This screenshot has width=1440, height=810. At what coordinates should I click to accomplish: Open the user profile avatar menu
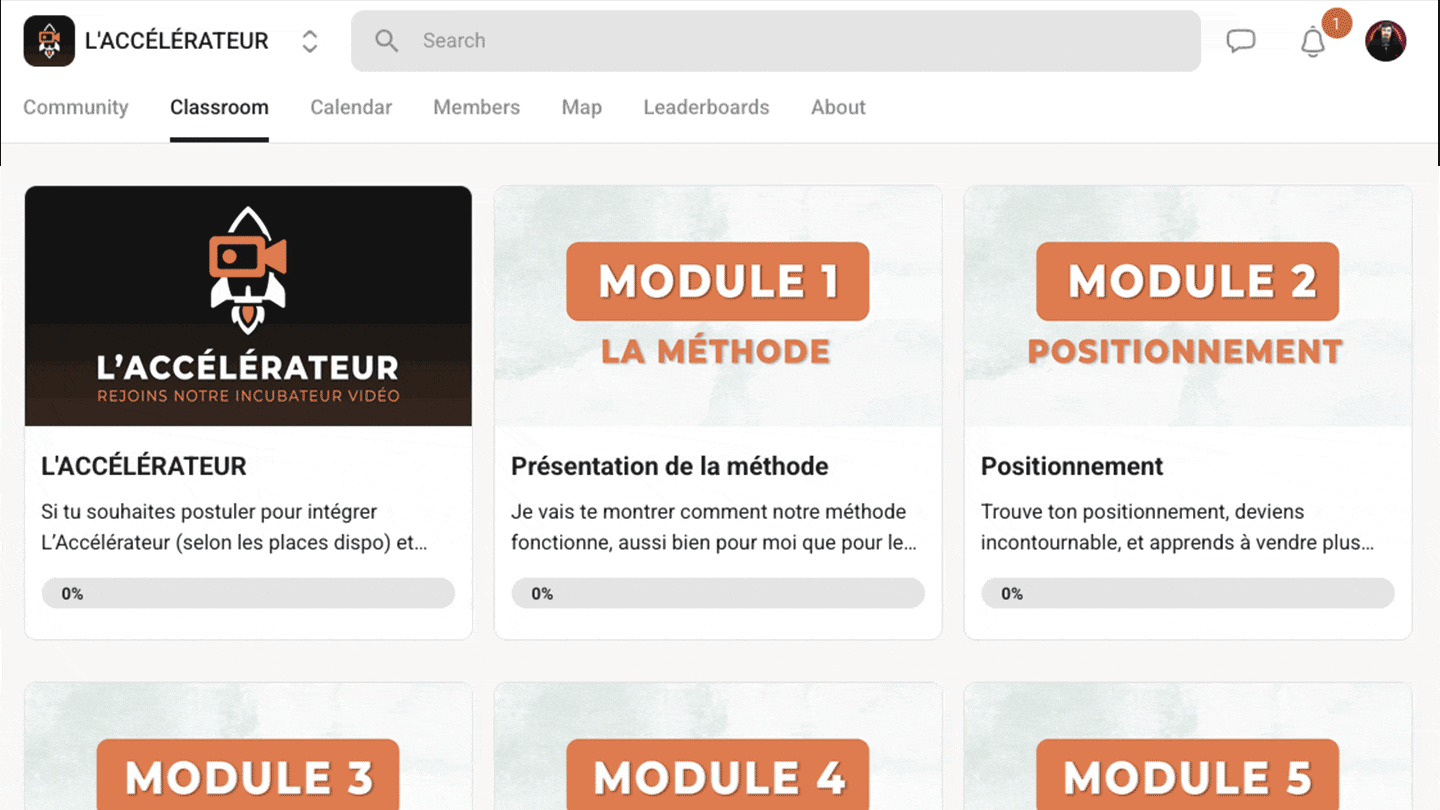pyautogui.click(x=1386, y=41)
